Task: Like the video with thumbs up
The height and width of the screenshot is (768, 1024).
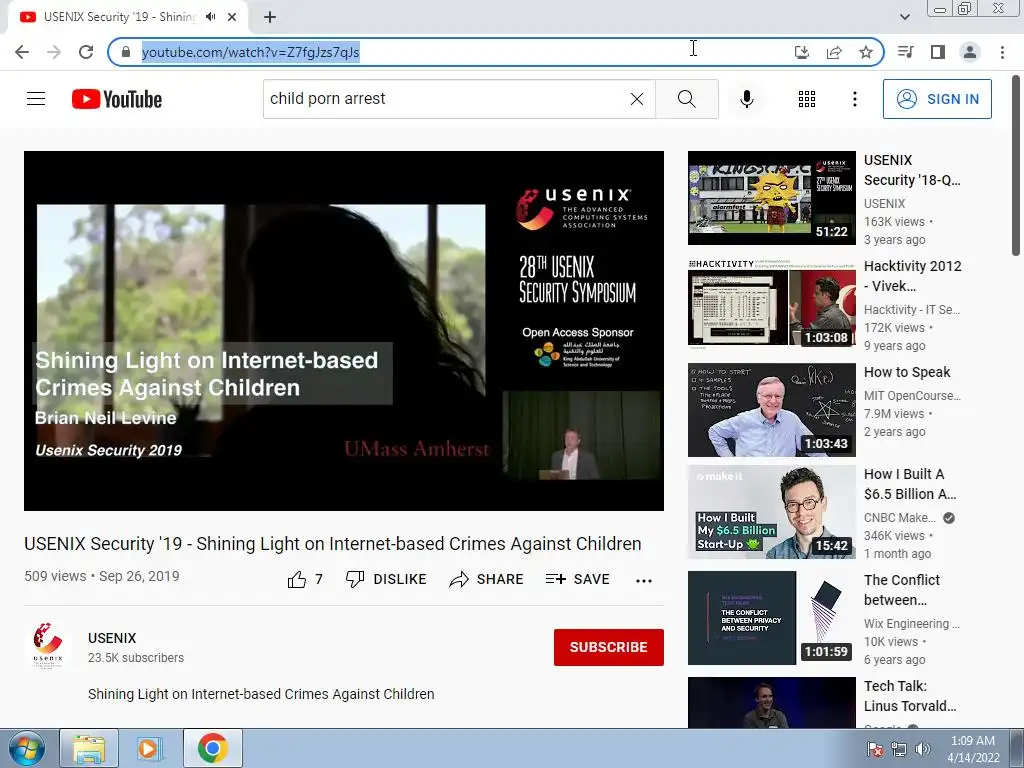Action: pos(305,579)
